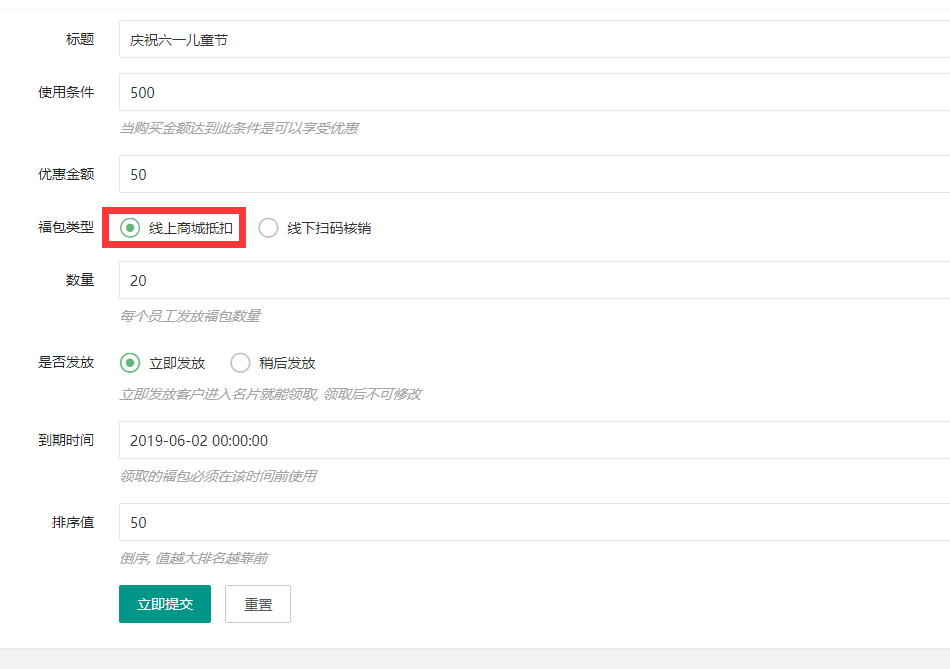This screenshot has height=669, width=950.
Task: Click the 到期时间 label
Action: (66, 440)
